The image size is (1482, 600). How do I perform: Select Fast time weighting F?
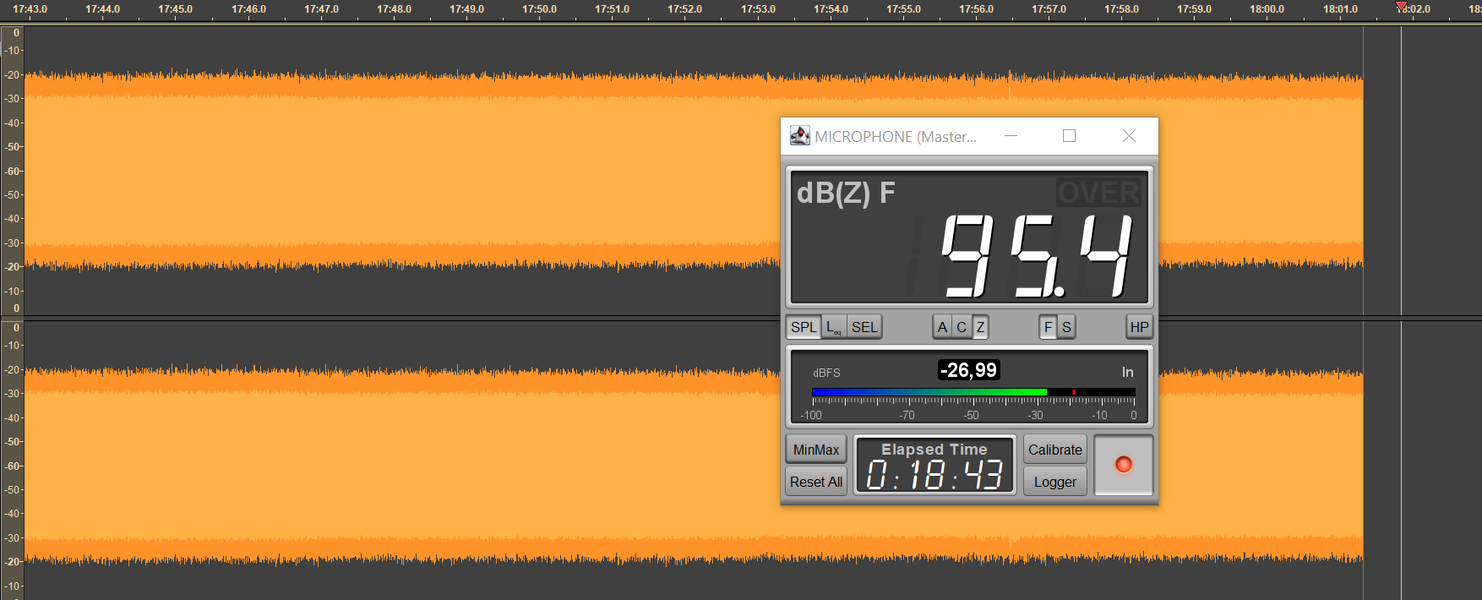[x=1048, y=327]
